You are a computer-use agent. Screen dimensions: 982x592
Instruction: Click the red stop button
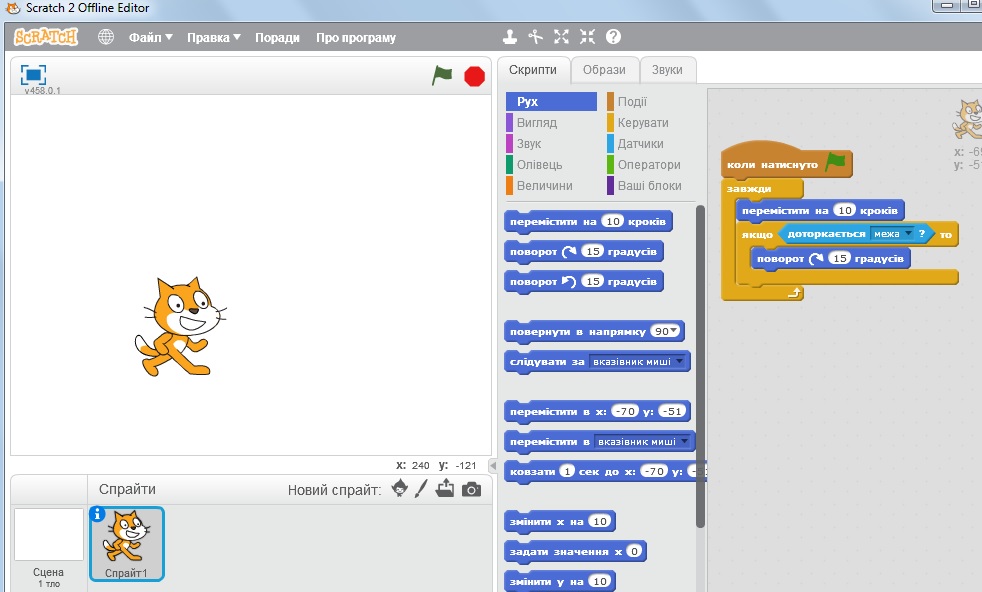point(474,76)
